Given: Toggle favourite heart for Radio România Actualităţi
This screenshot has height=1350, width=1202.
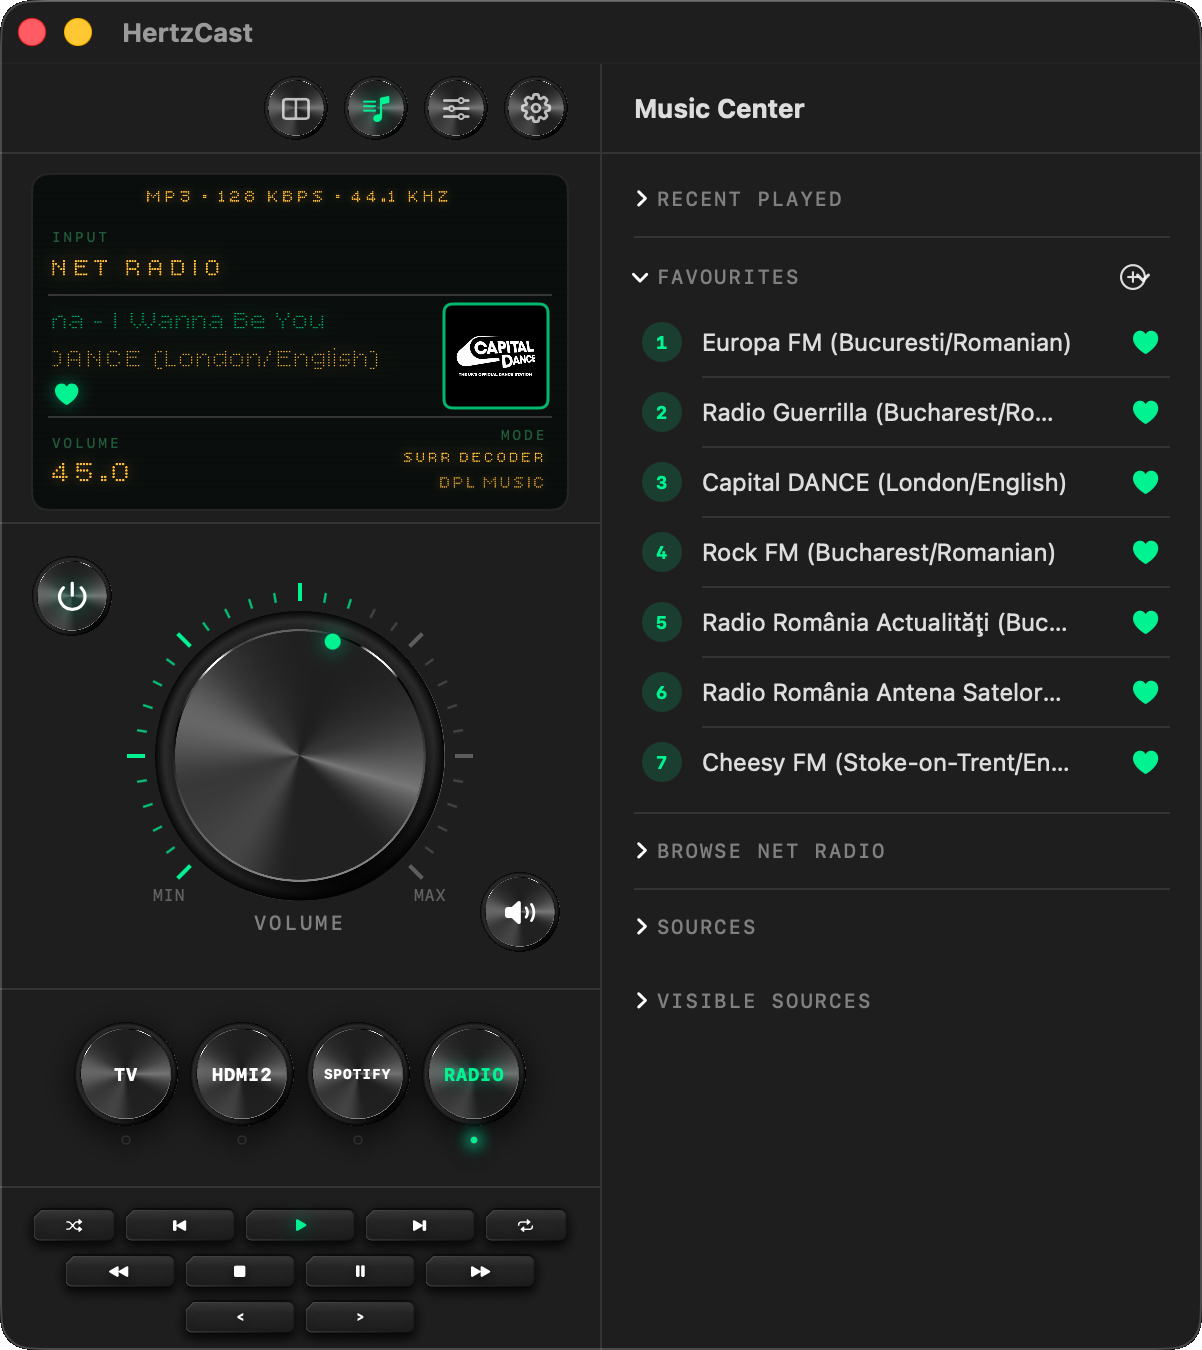Looking at the screenshot, I should (x=1146, y=622).
